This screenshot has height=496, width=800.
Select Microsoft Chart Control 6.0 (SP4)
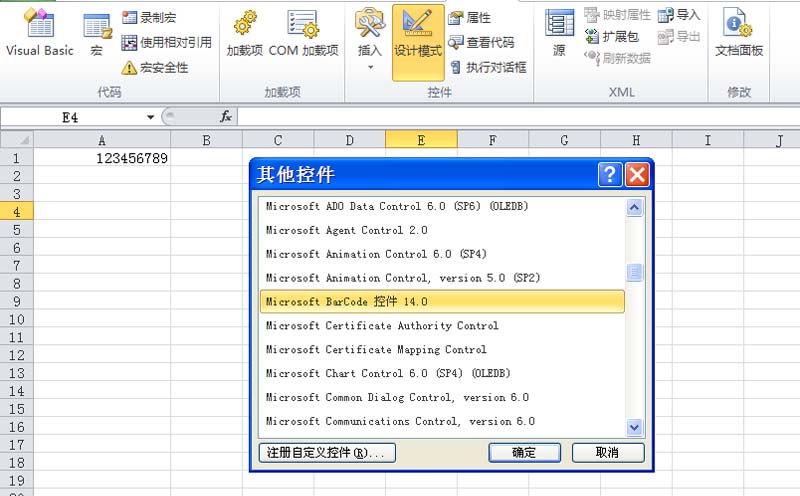pyautogui.click(x=442, y=373)
